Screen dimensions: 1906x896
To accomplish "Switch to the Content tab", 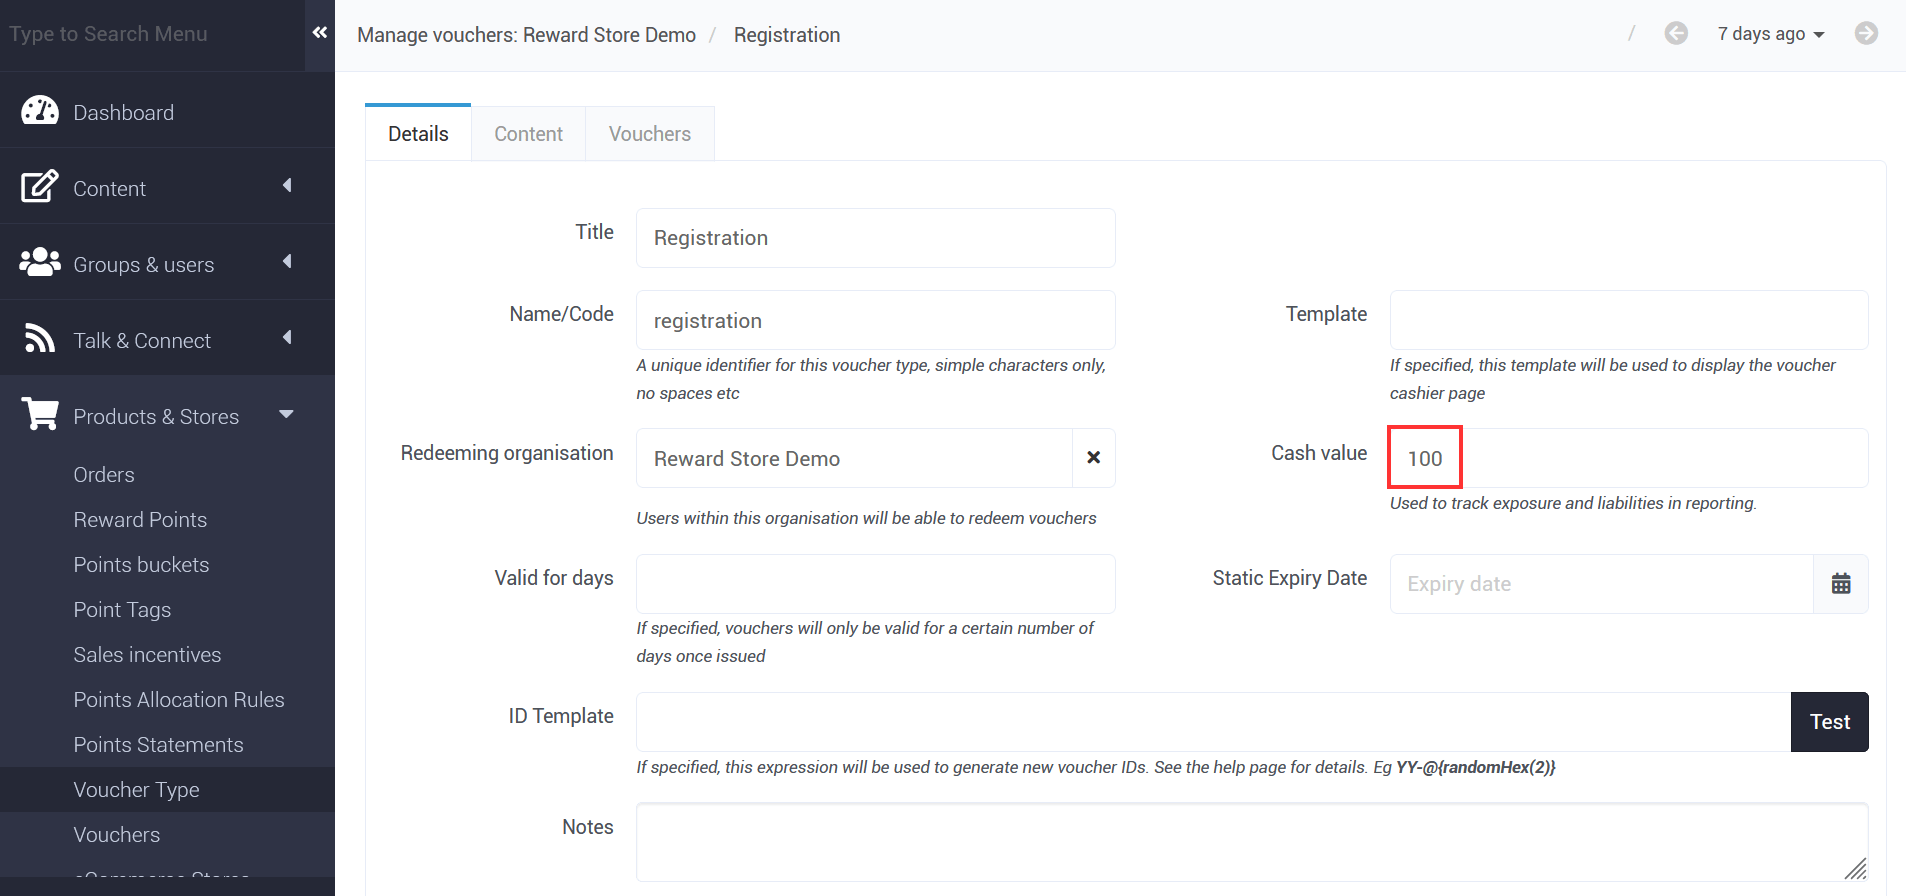I will coord(528,133).
